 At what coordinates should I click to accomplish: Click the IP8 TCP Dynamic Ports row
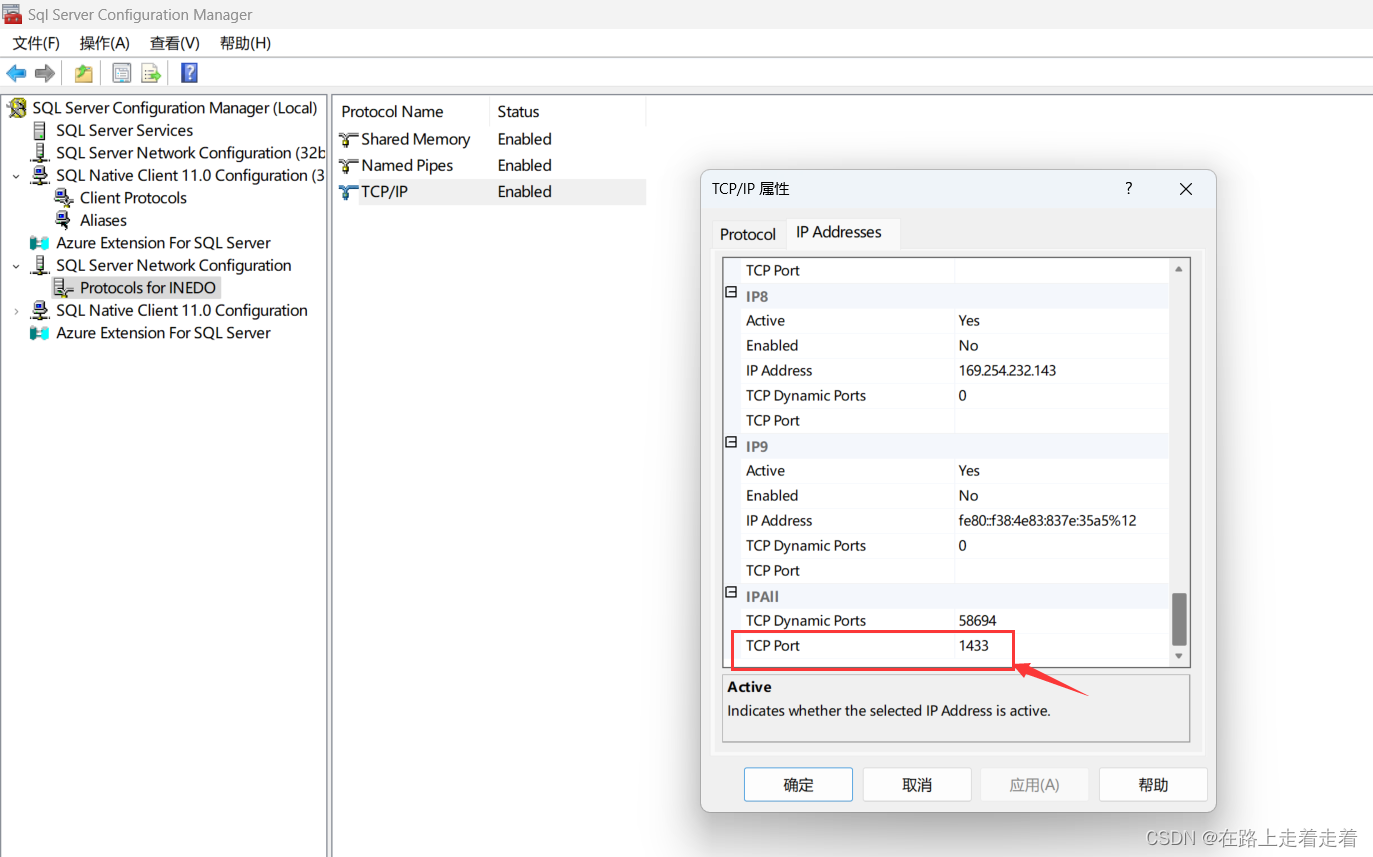click(x=955, y=396)
